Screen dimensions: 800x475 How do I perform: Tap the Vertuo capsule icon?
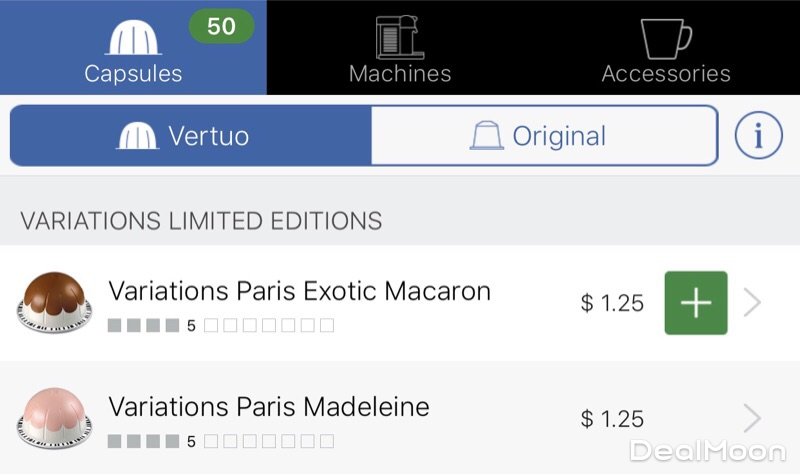138,136
